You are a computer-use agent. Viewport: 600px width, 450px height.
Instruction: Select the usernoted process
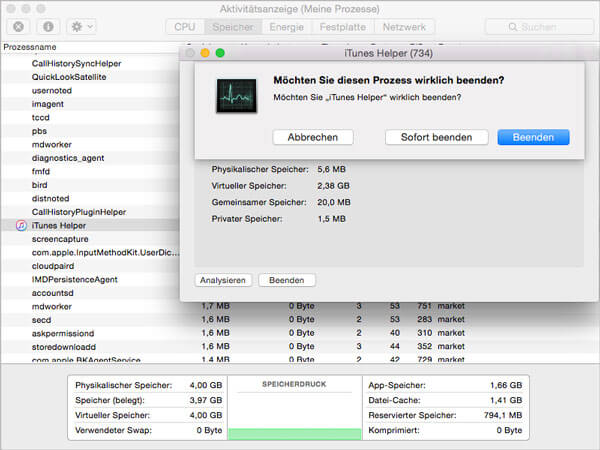click(90, 91)
